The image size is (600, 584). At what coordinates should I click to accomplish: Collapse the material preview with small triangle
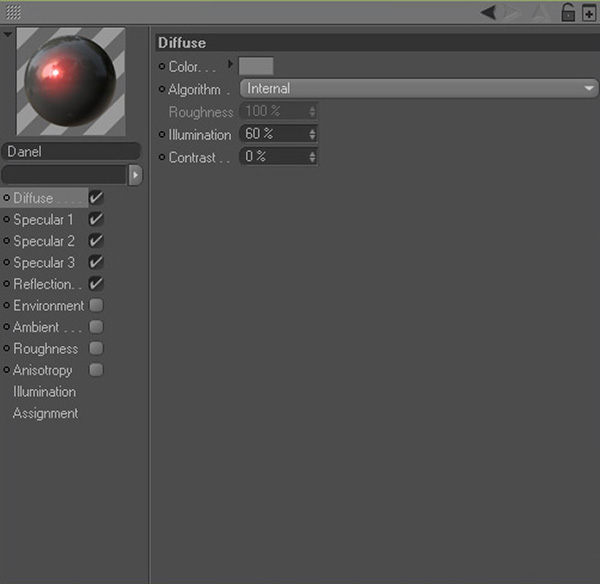(x=7, y=34)
